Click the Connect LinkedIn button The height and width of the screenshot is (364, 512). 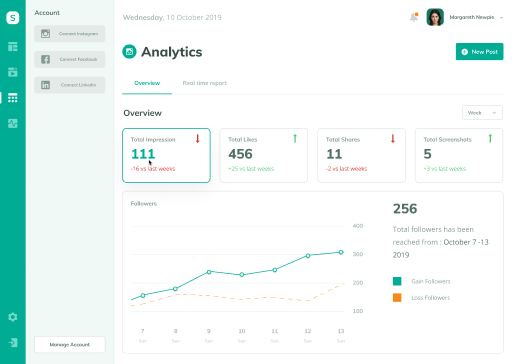pos(70,85)
